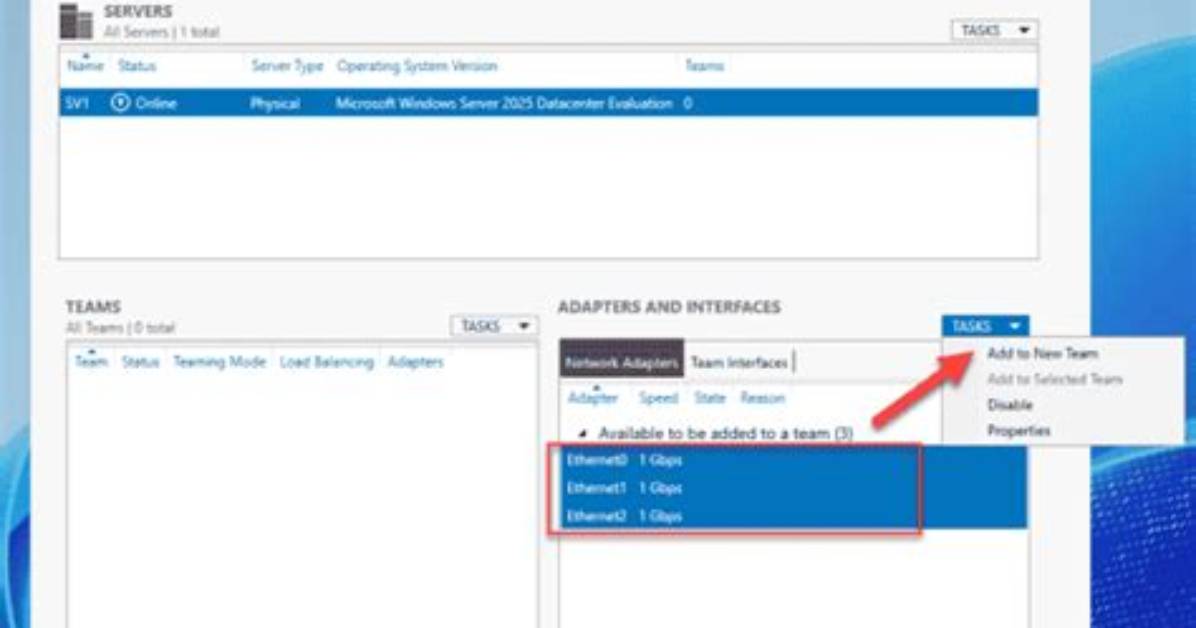Image resolution: width=1196 pixels, height=628 pixels.
Task: Sort servers by Server Type column
Action: coord(287,66)
